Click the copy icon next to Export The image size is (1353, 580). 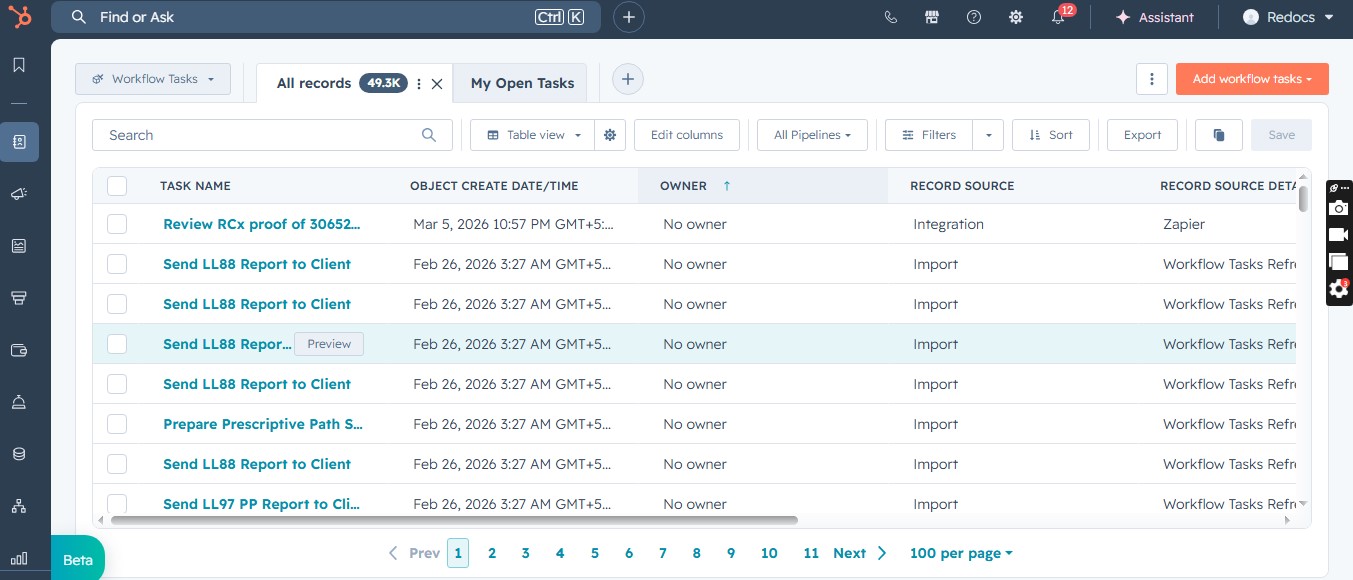click(1219, 135)
